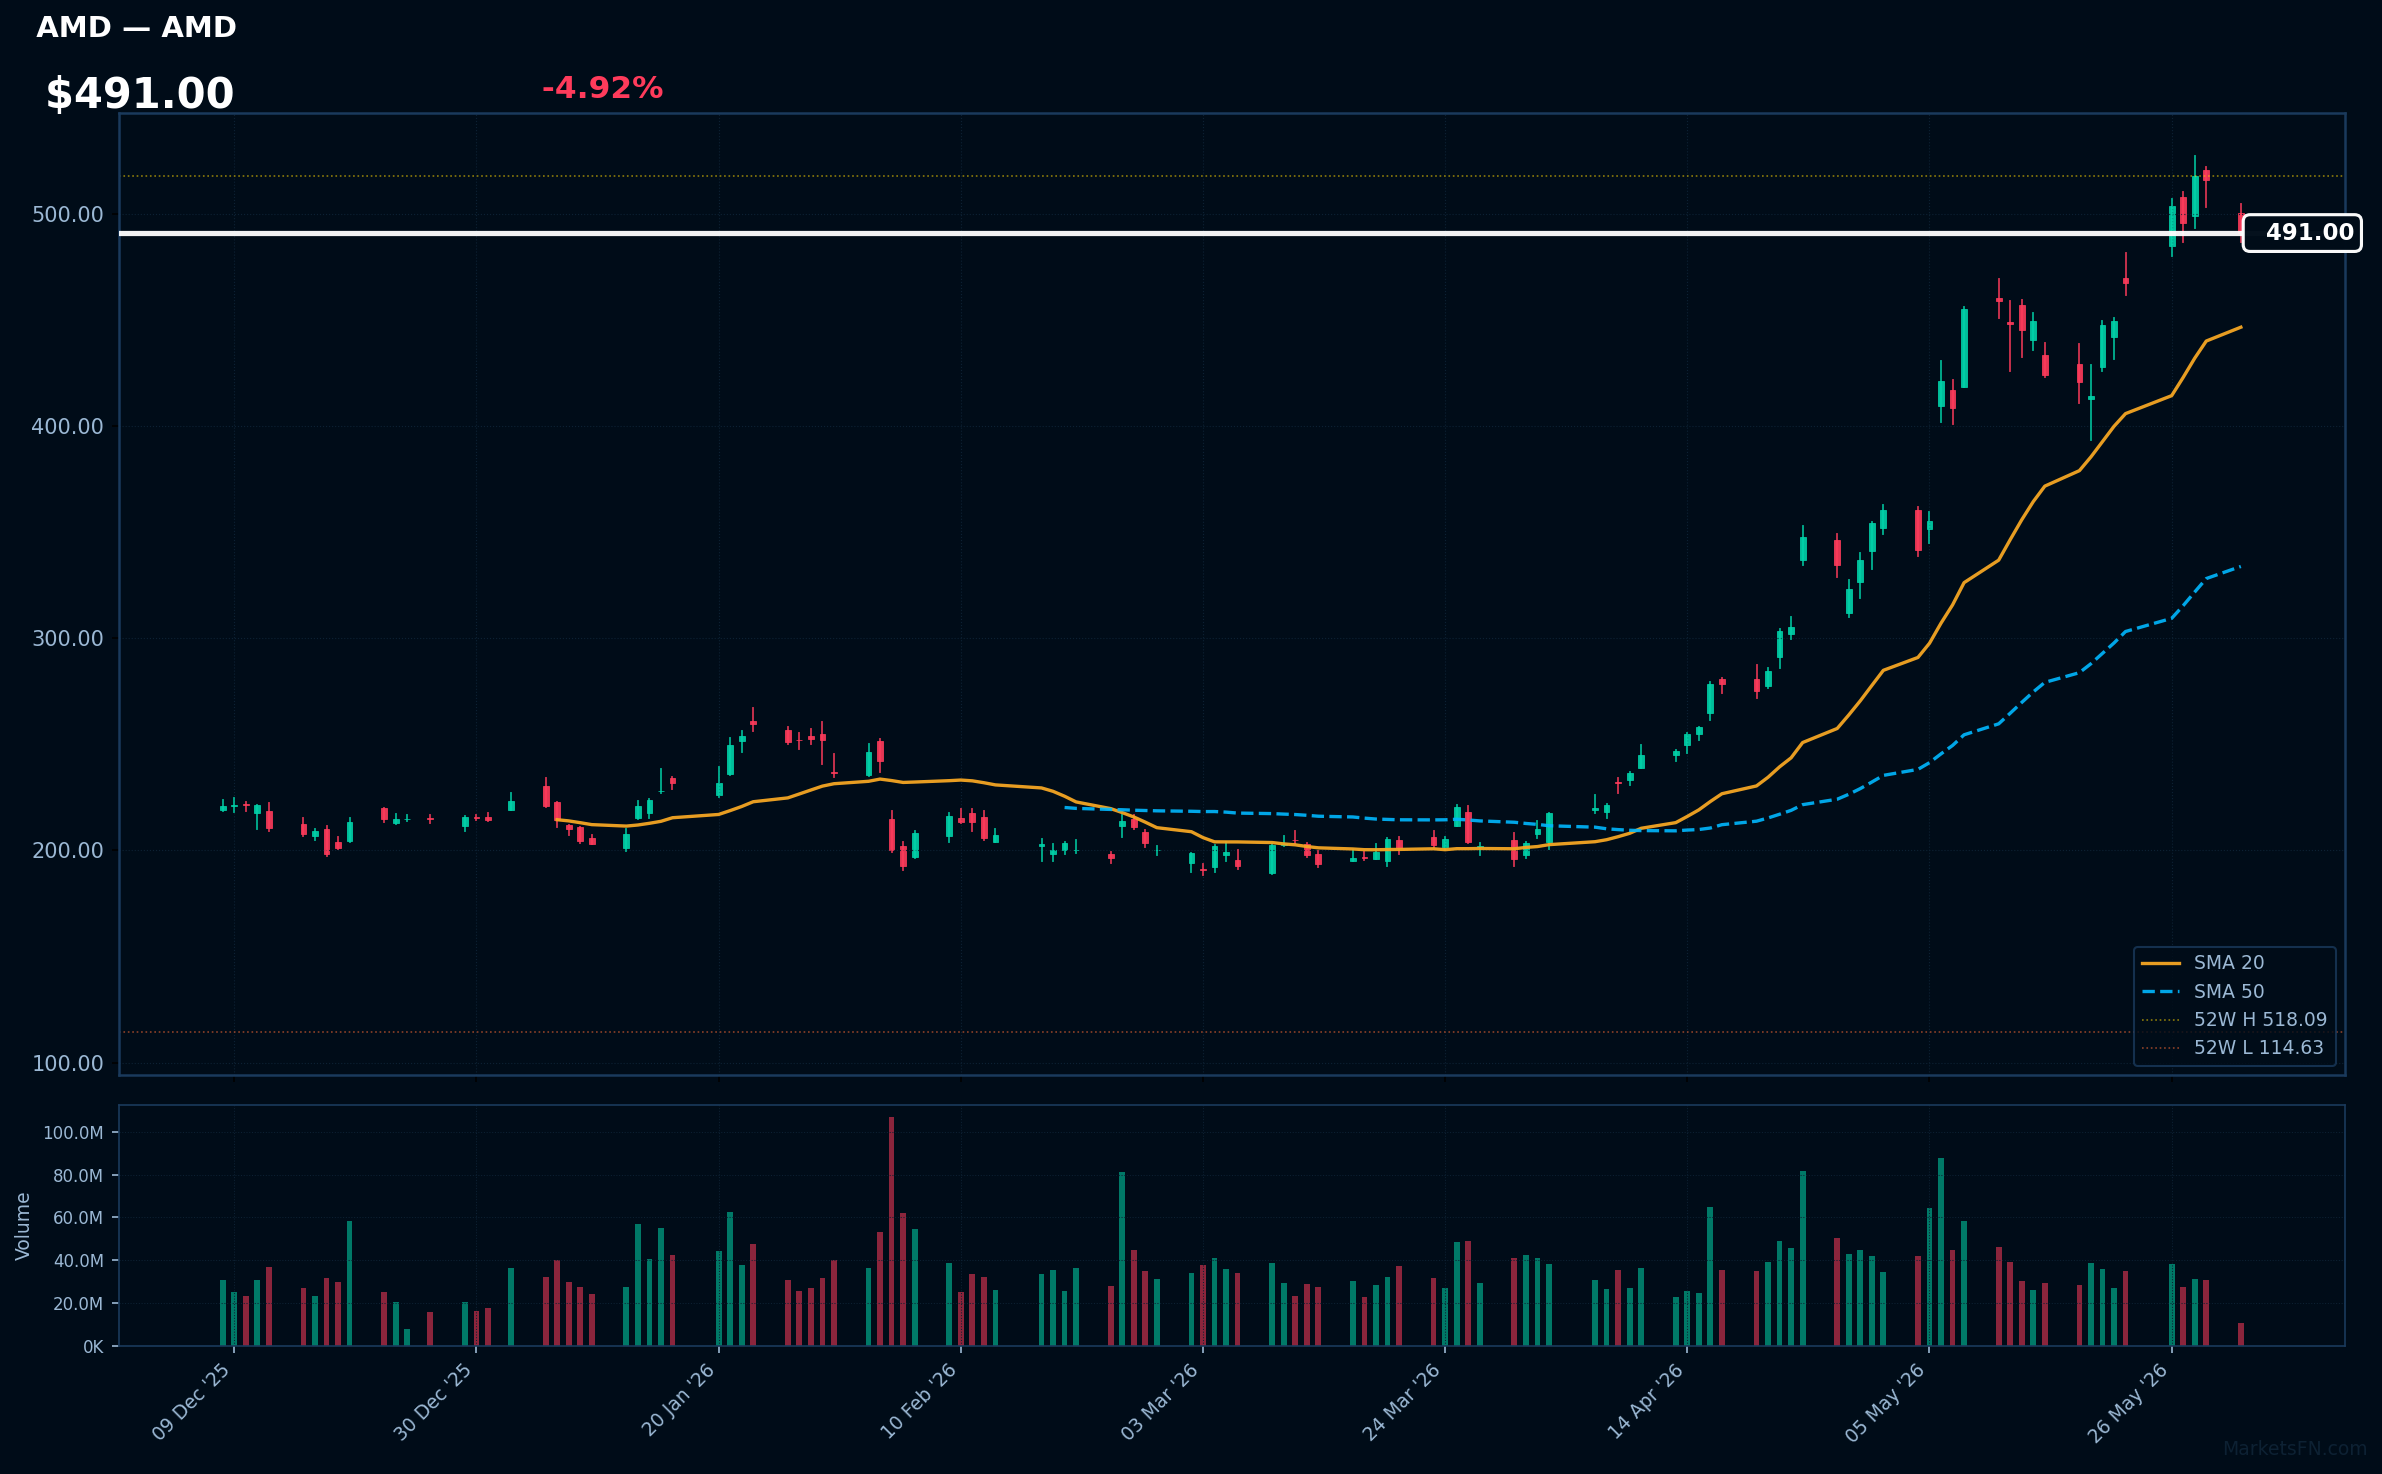Click the 0K volume axis label
Image resolution: width=2382 pixels, height=1474 pixels.
coord(93,1347)
